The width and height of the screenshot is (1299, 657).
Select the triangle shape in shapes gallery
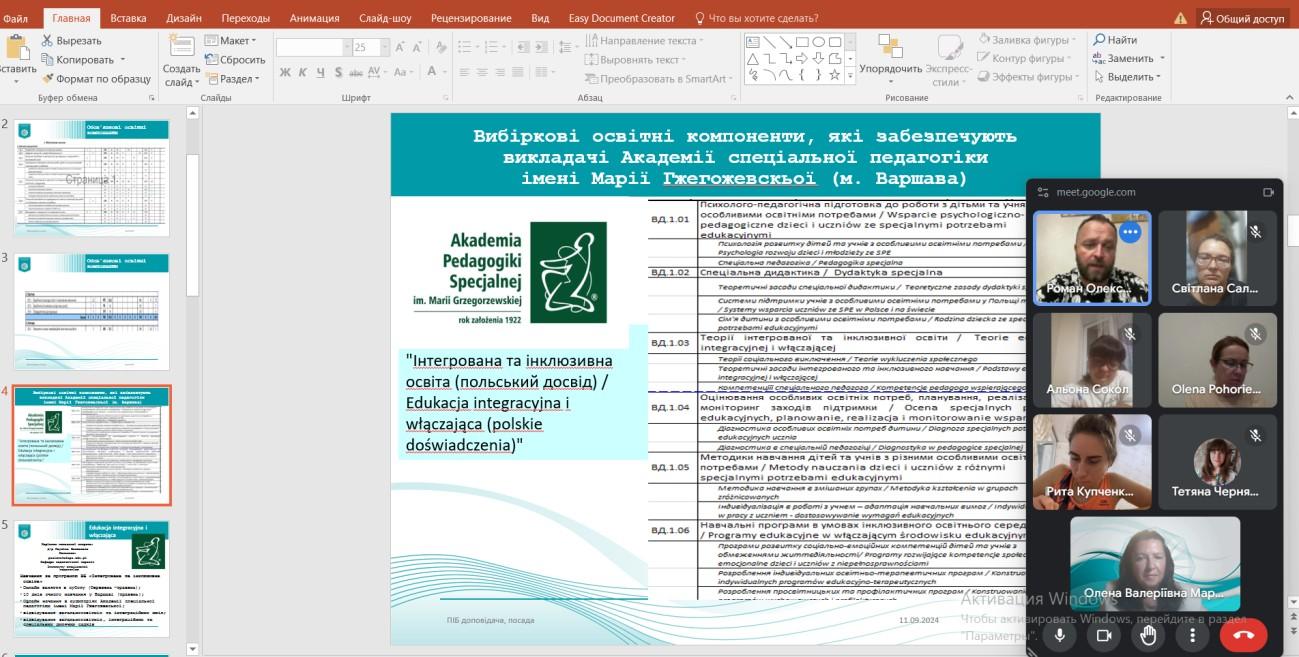pyautogui.click(x=753, y=59)
